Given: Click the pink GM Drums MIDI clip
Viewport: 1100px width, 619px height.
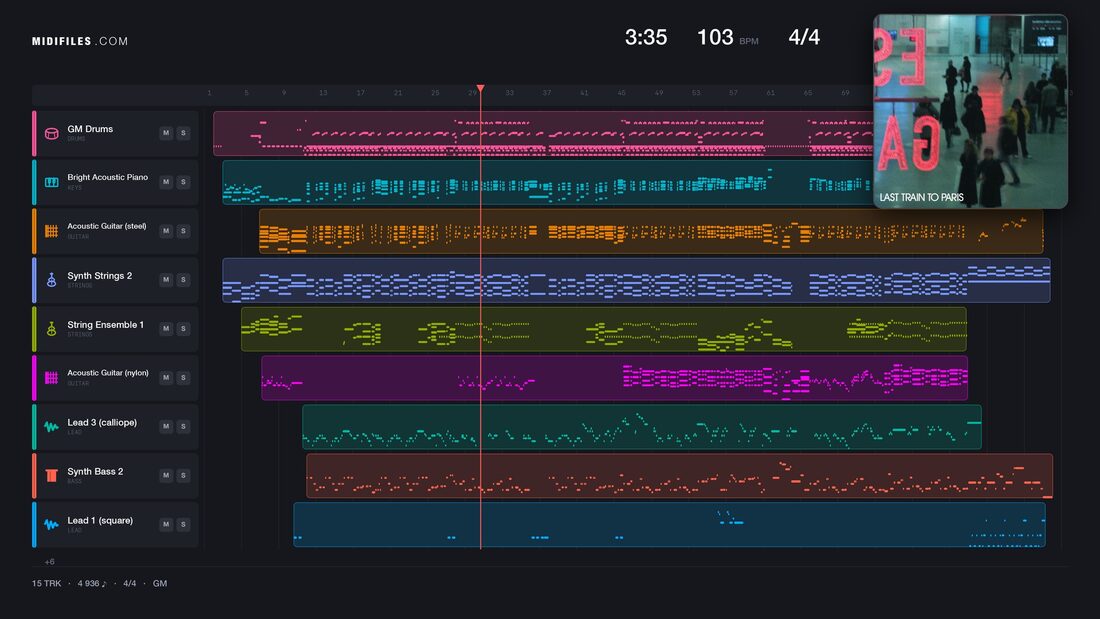Looking at the screenshot, I should coord(543,133).
